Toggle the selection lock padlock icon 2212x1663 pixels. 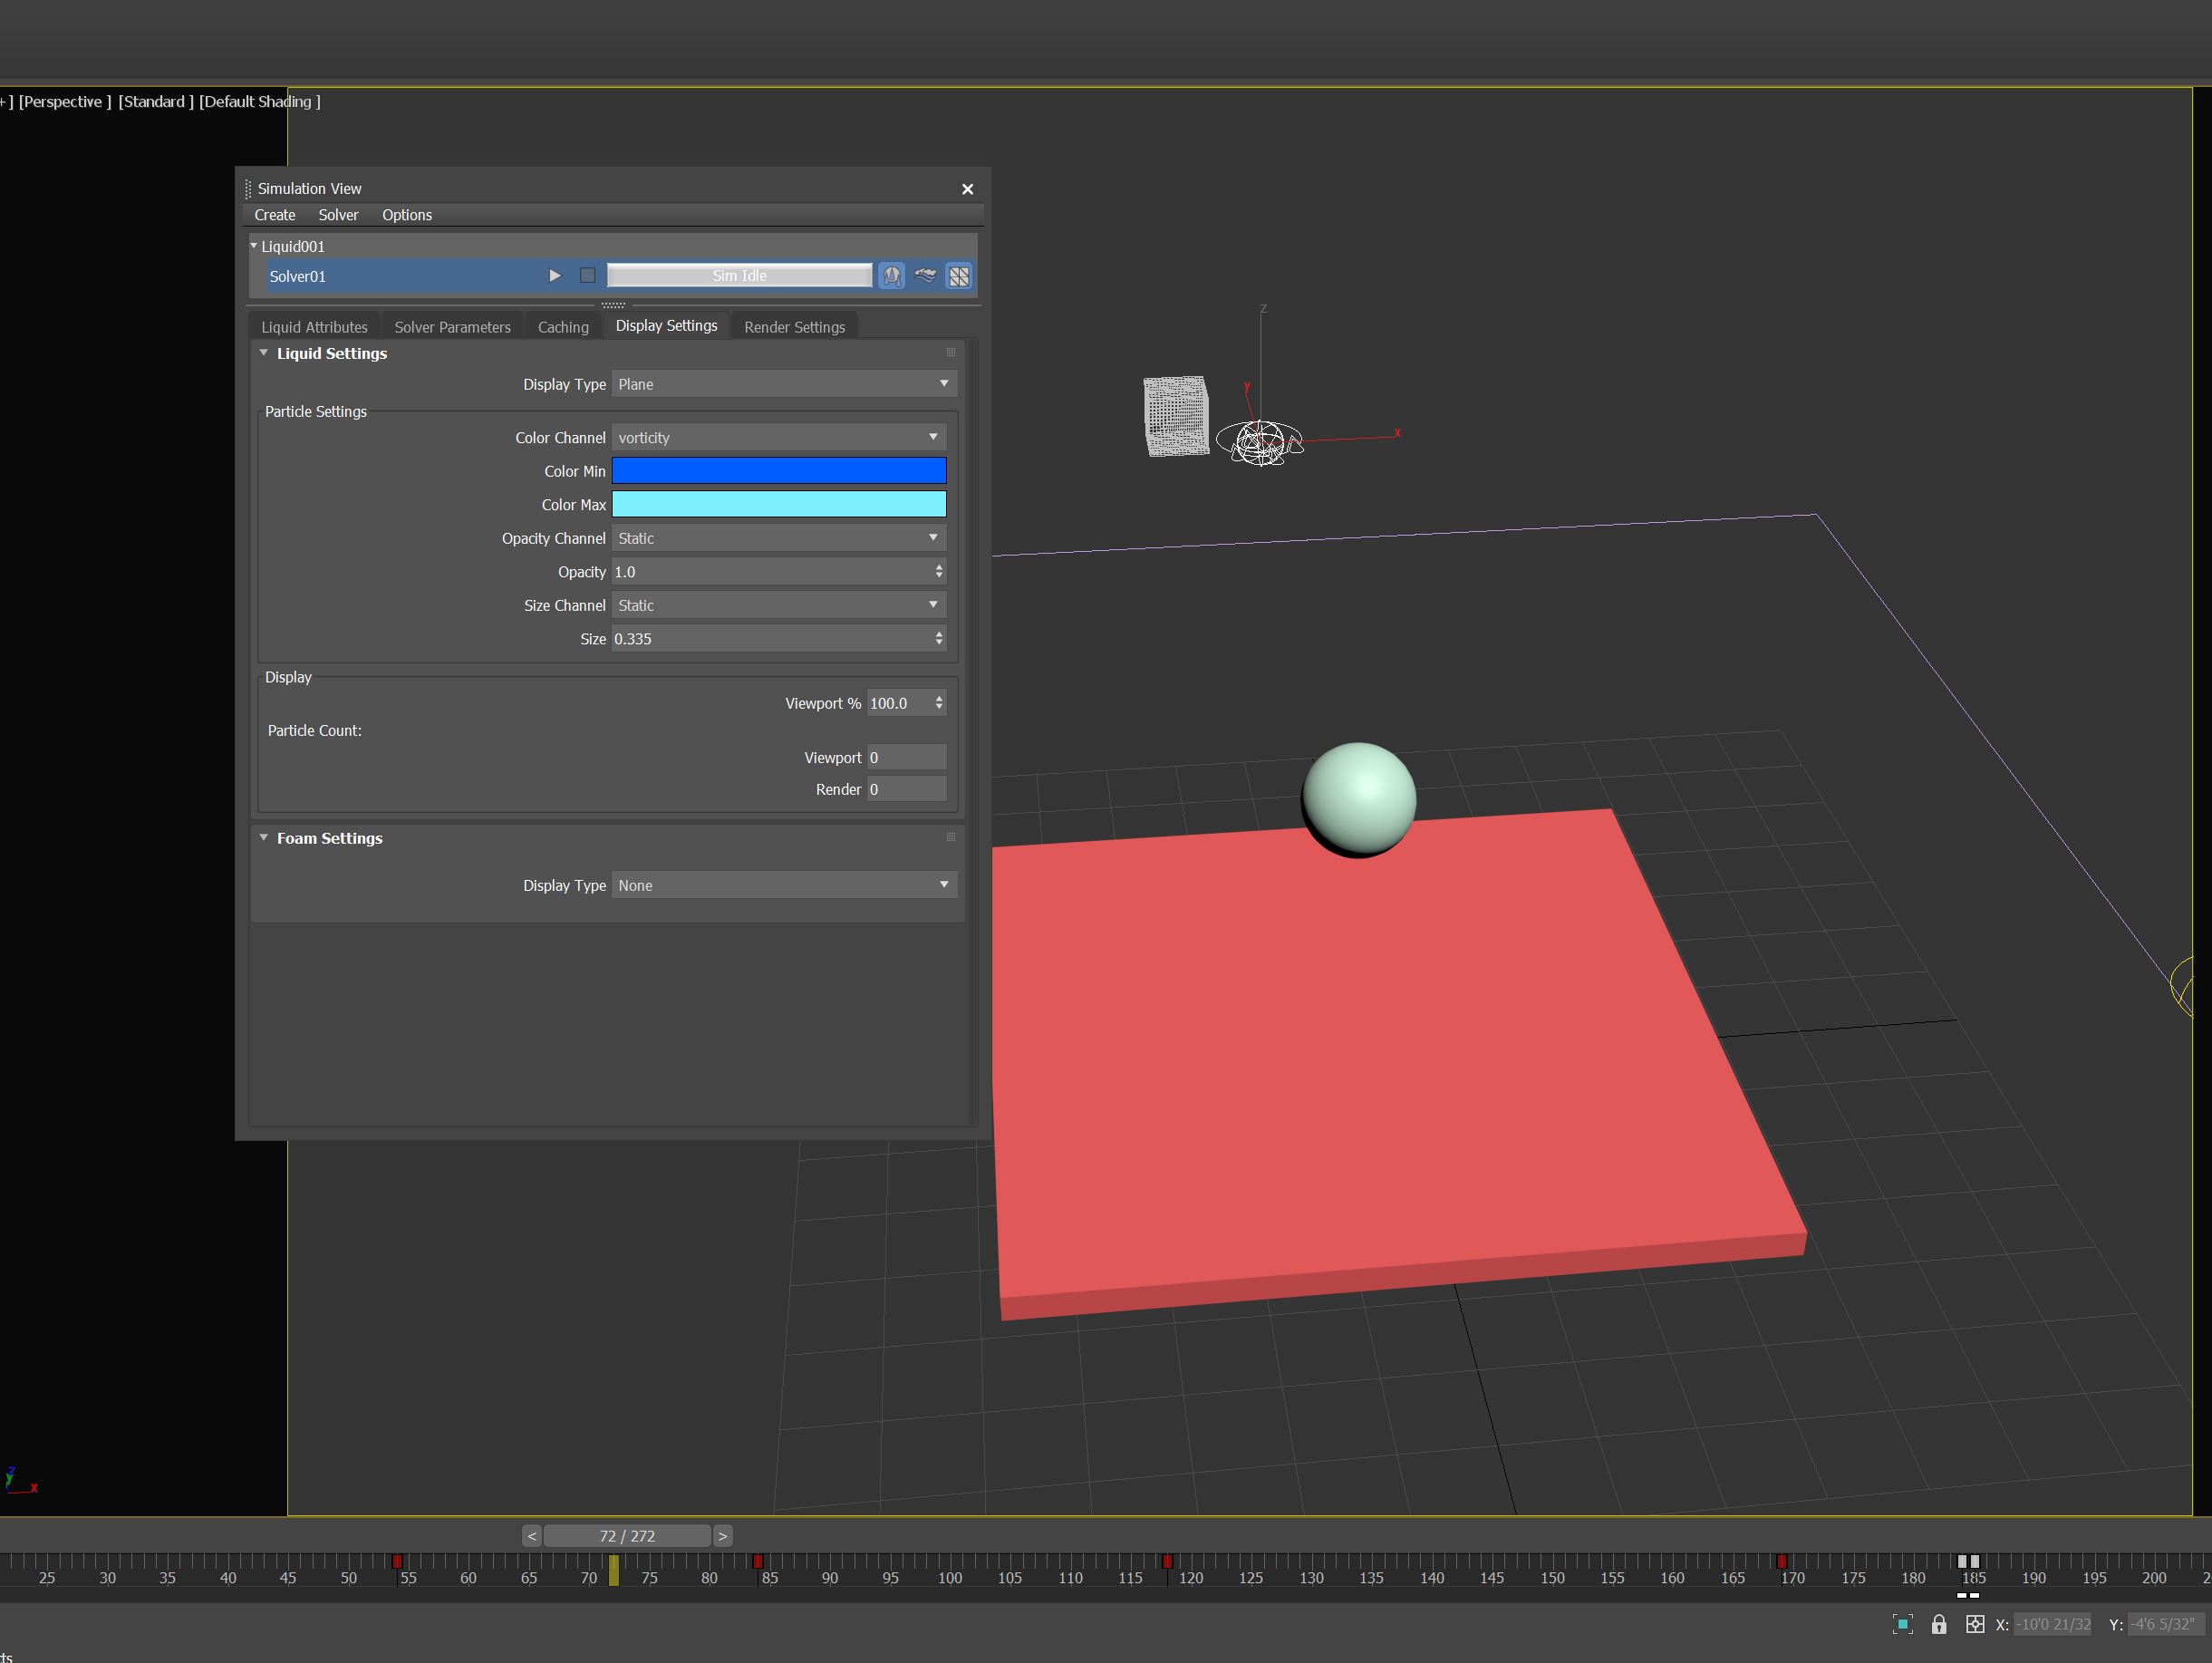(x=1939, y=1624)
